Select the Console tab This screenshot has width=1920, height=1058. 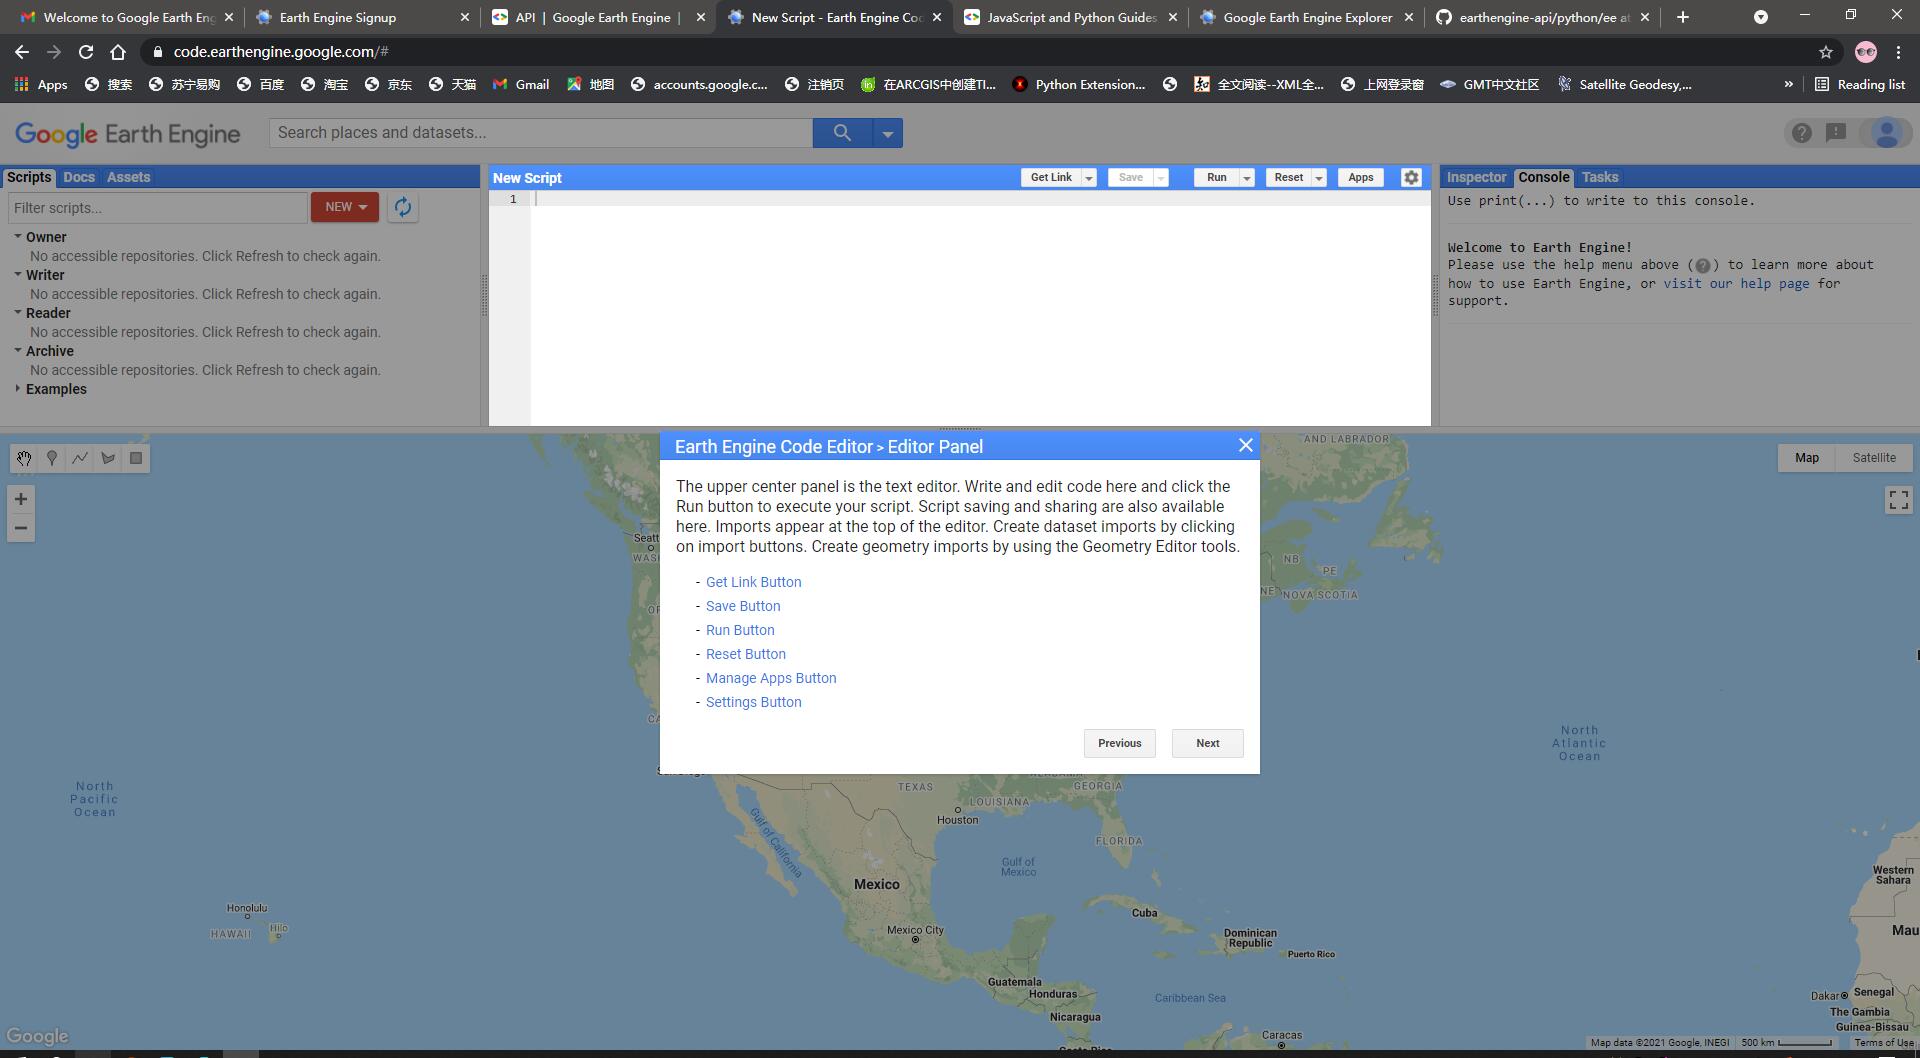tap(1544, 177)
